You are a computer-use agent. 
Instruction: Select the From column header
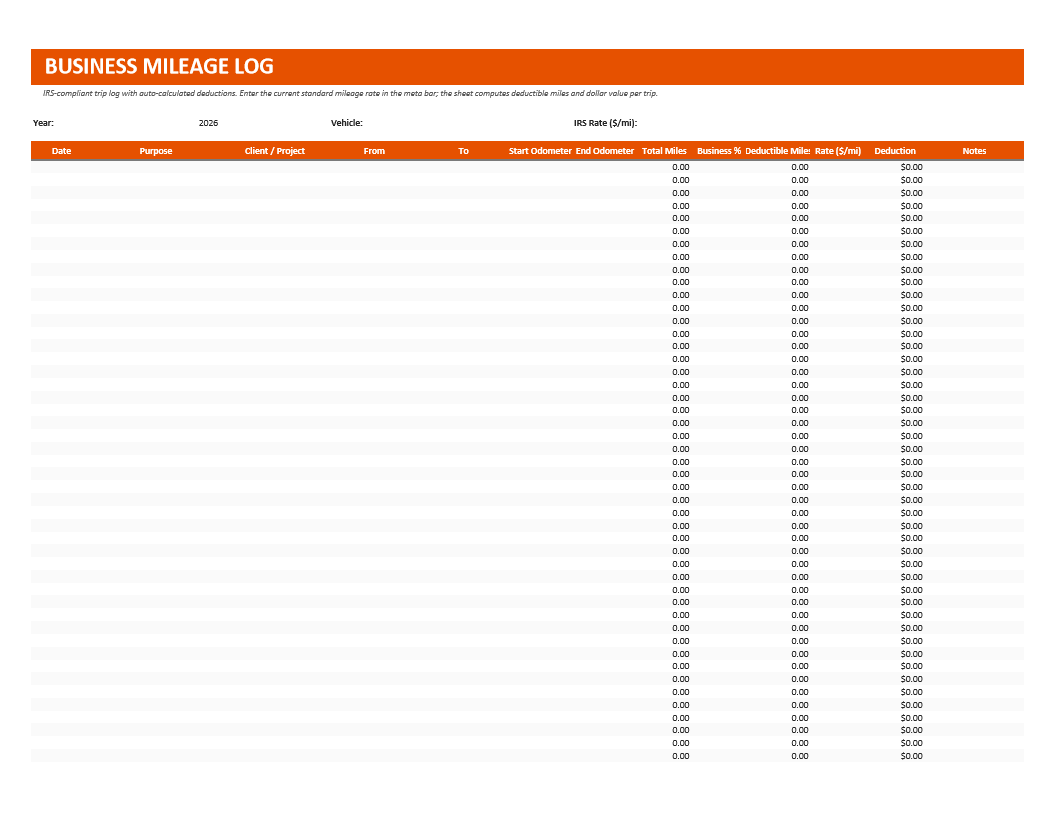374,151
